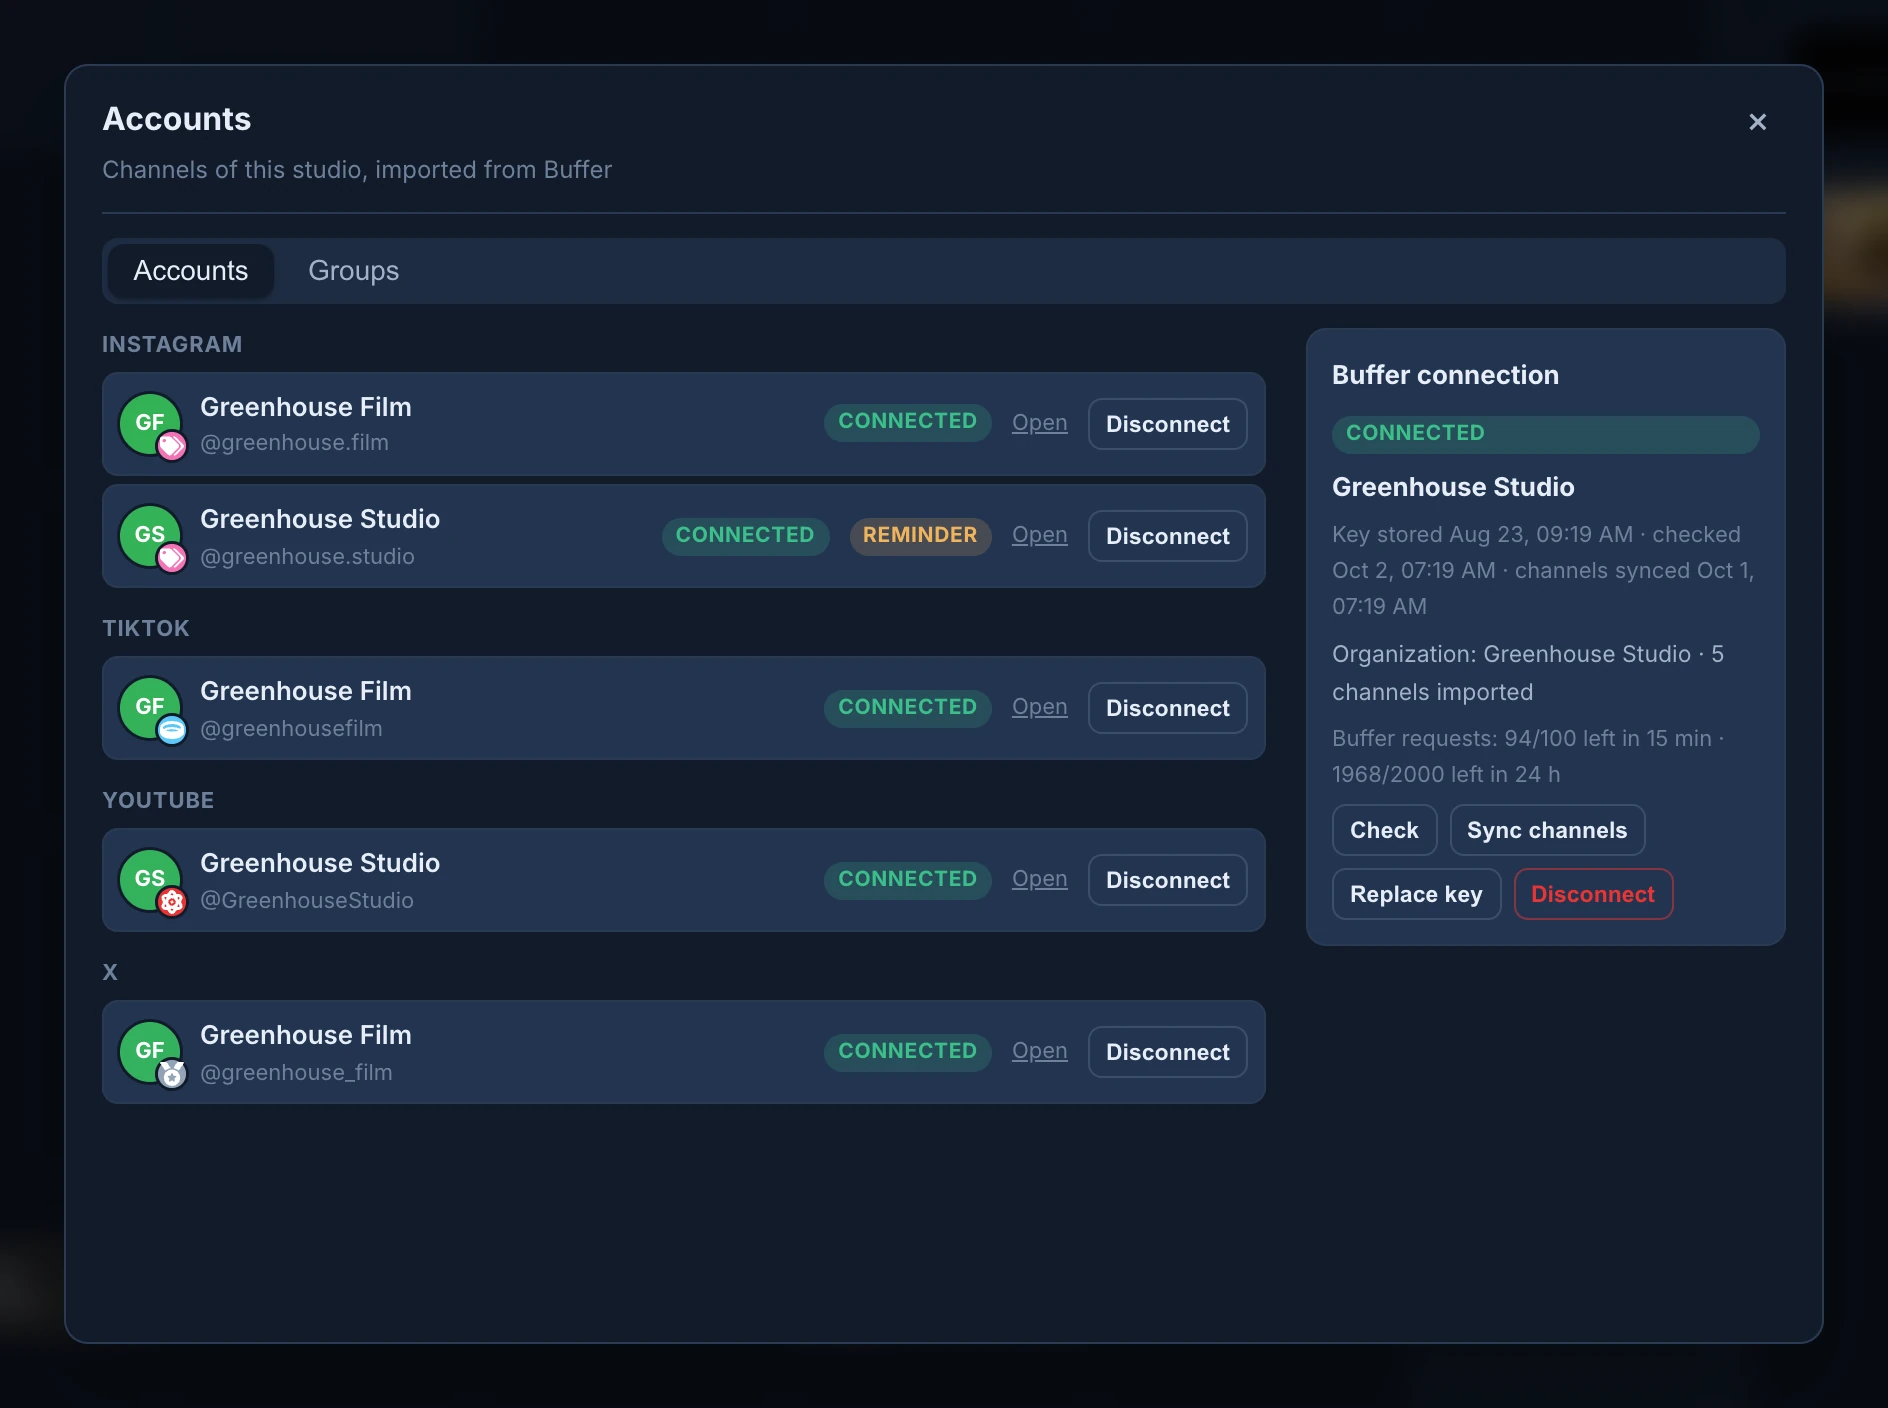Click the YouTube badge on @GreenhouseStudio avatar
Screen dimensions: 1888x1408
click(172, 902)
